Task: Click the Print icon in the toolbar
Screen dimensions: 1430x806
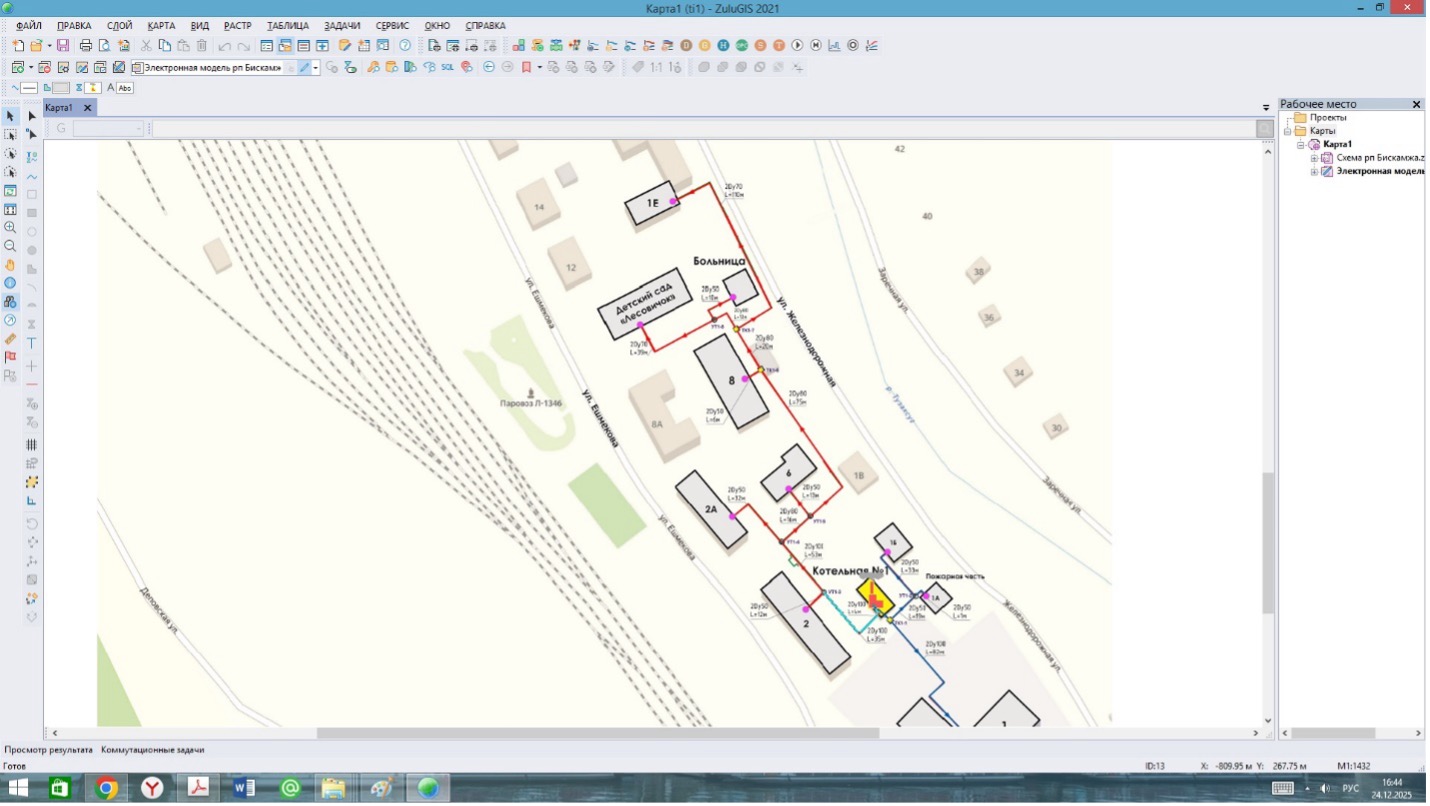Action: coord(86,46)
